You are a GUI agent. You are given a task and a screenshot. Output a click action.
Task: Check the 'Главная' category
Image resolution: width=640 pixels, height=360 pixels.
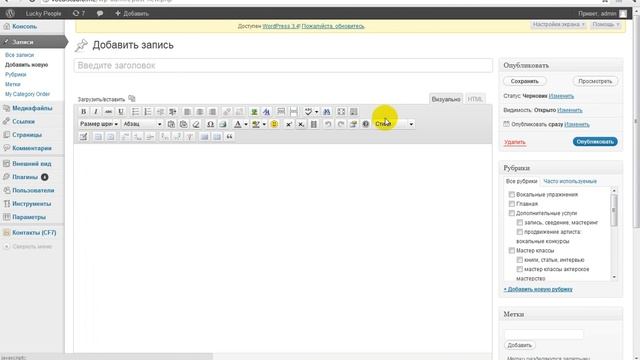[511, 204]
